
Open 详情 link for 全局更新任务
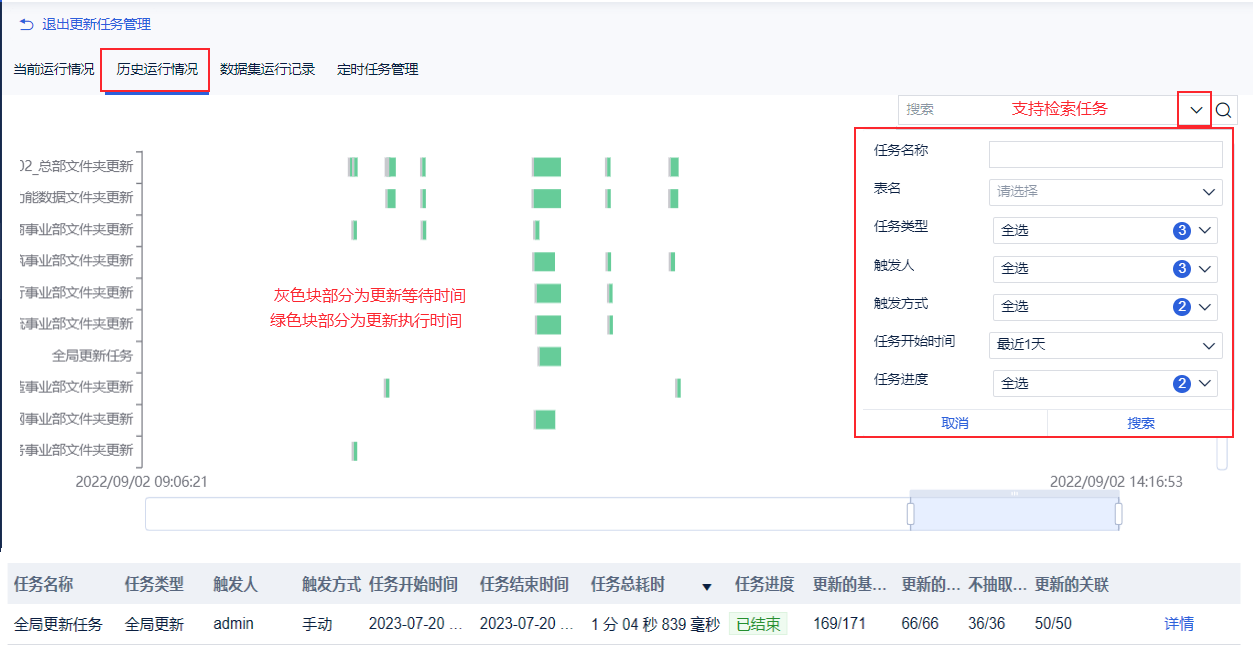pyautogui.click(x=1179, y=624)
